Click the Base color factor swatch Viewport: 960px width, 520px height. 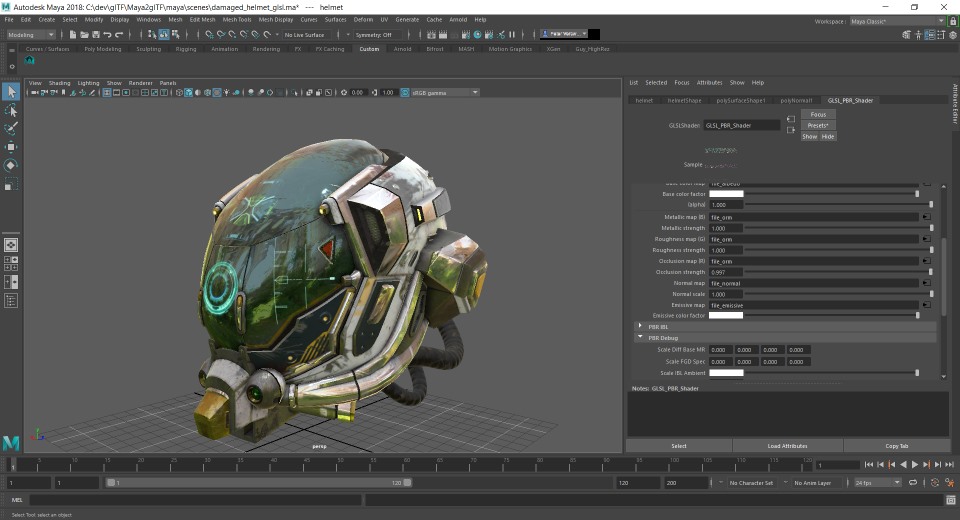726,193
